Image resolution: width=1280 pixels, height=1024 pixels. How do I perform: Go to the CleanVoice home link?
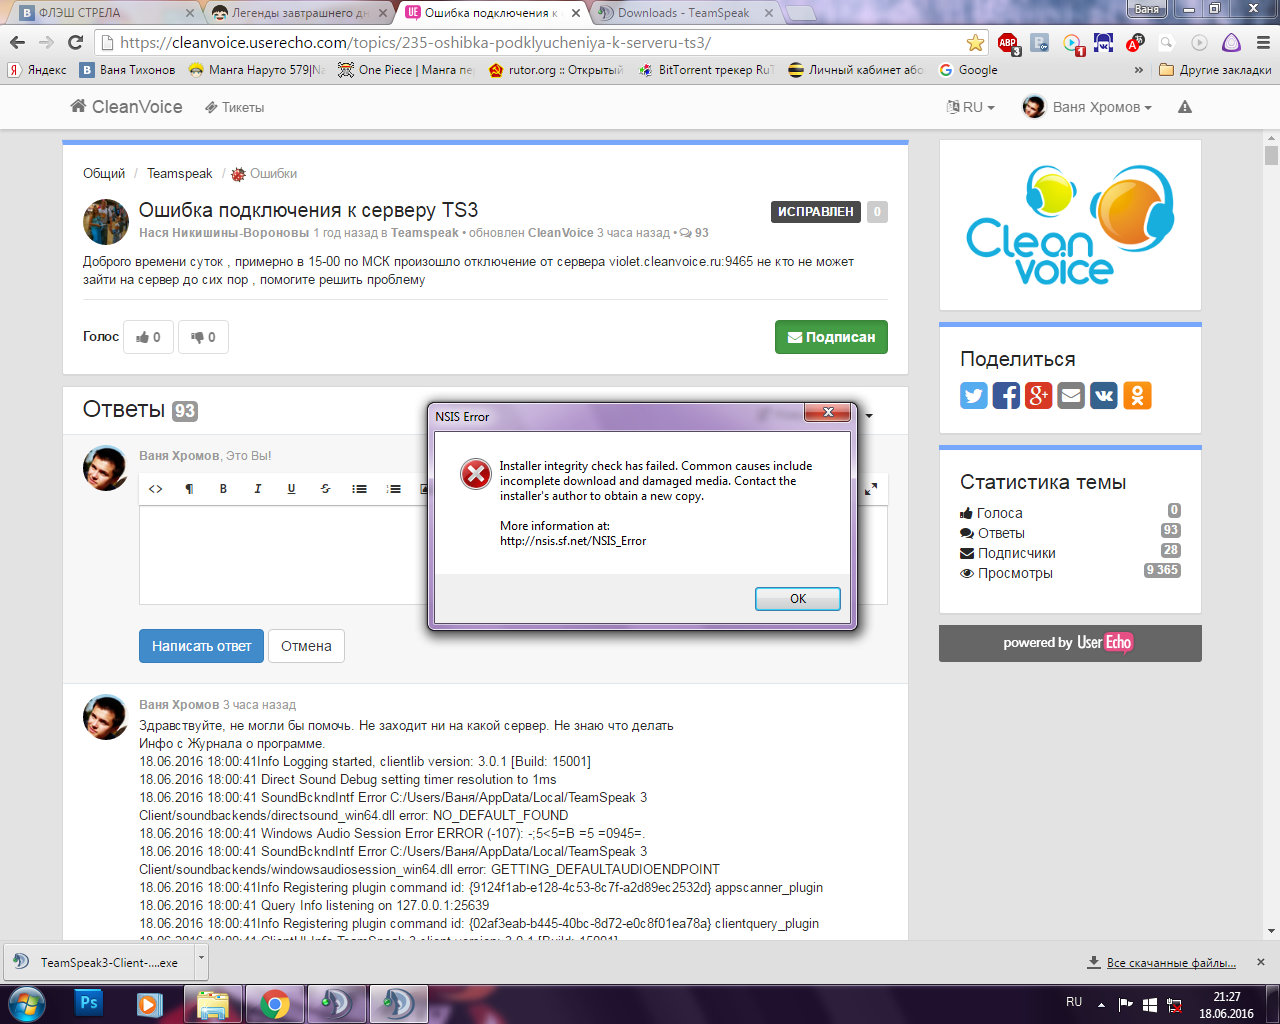(126, 107)
